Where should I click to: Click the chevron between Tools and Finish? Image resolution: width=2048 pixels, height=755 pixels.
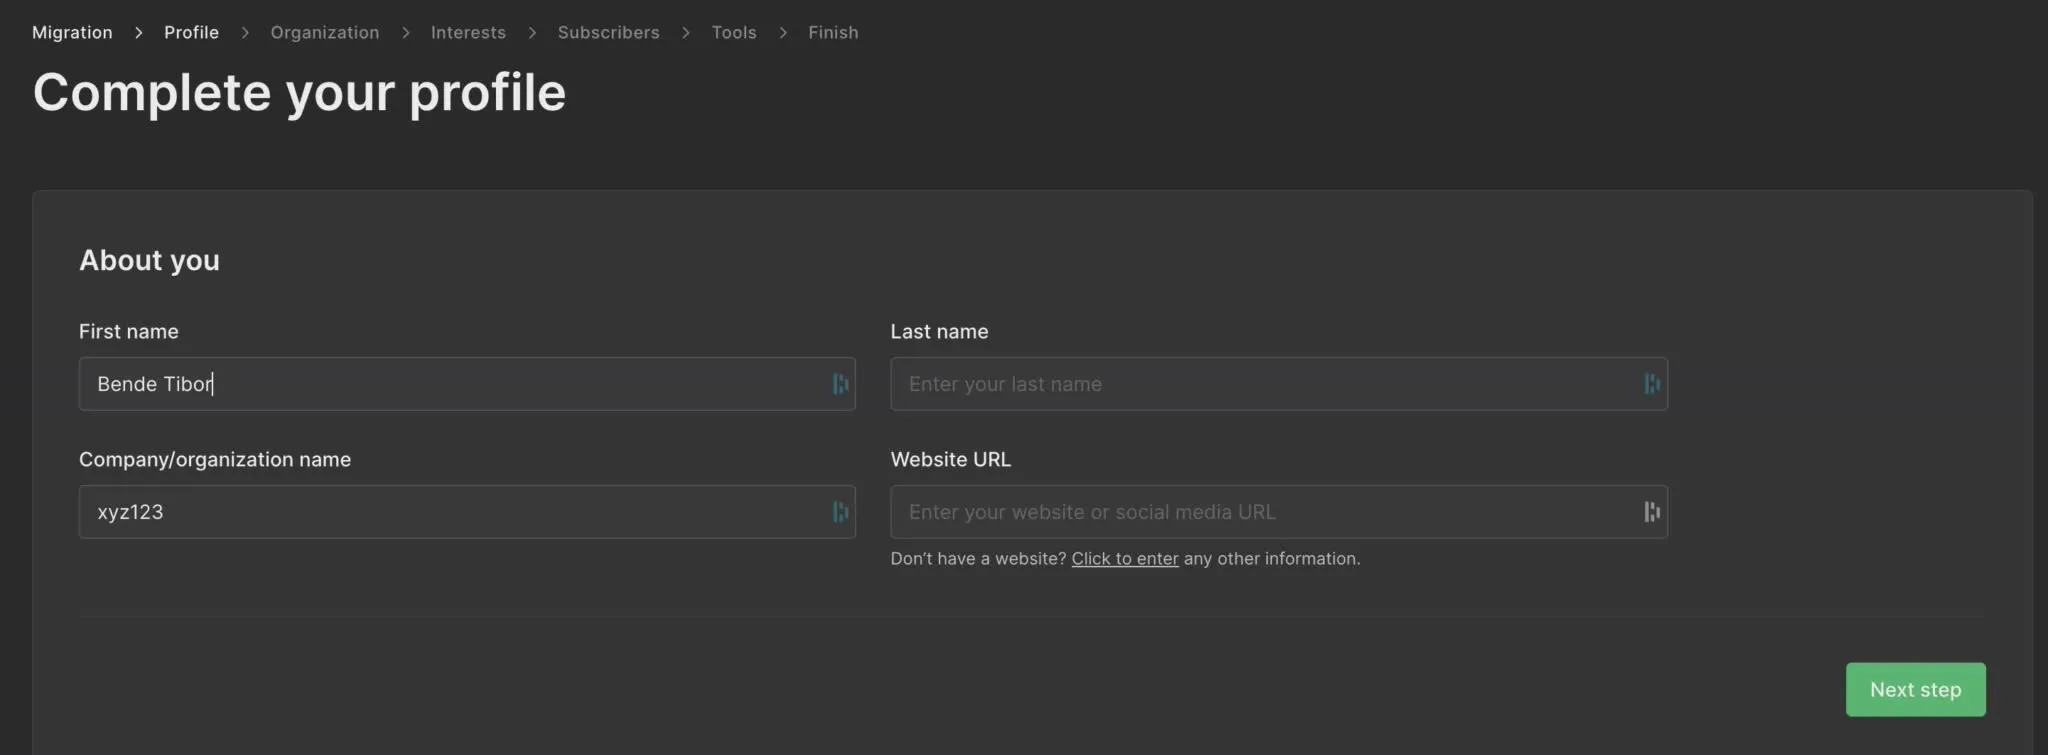[783, 33]
